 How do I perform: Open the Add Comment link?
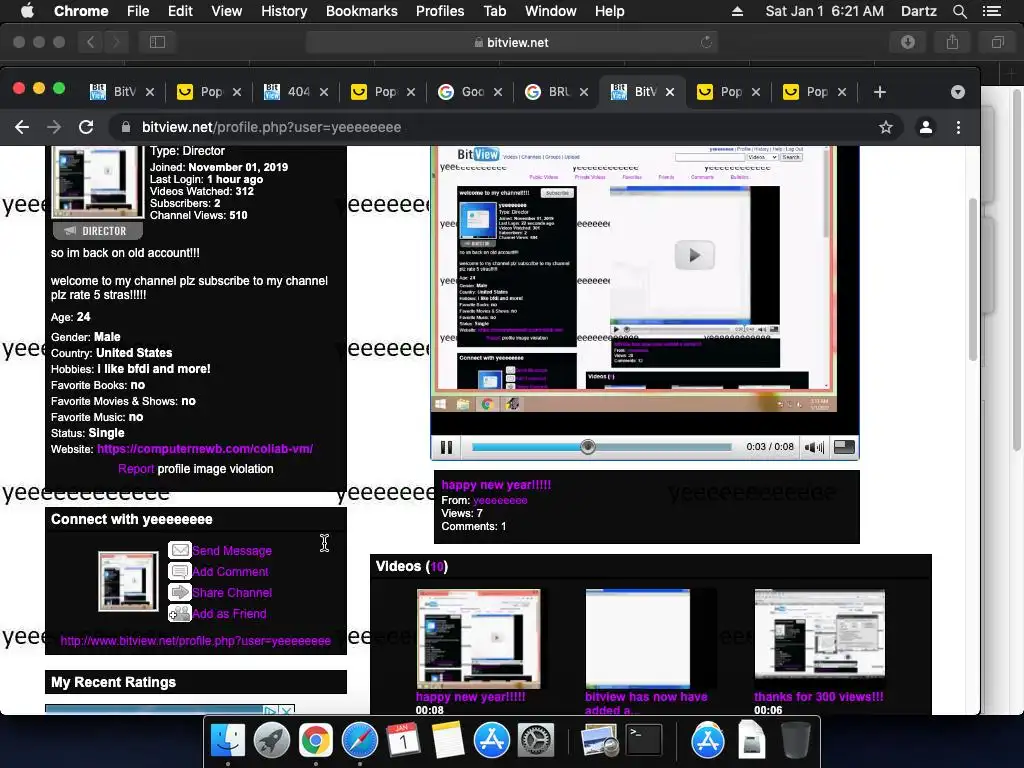tap(230, 571)
